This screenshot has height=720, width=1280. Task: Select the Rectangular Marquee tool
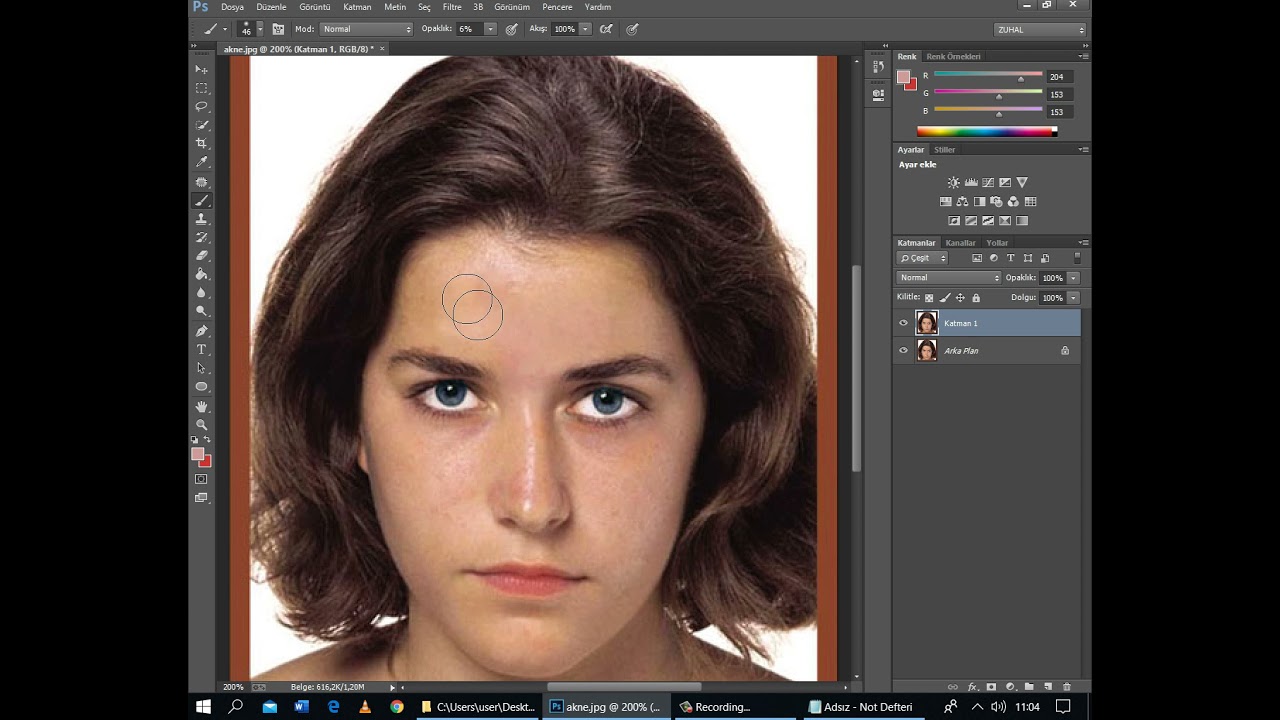tap(201, 88)
